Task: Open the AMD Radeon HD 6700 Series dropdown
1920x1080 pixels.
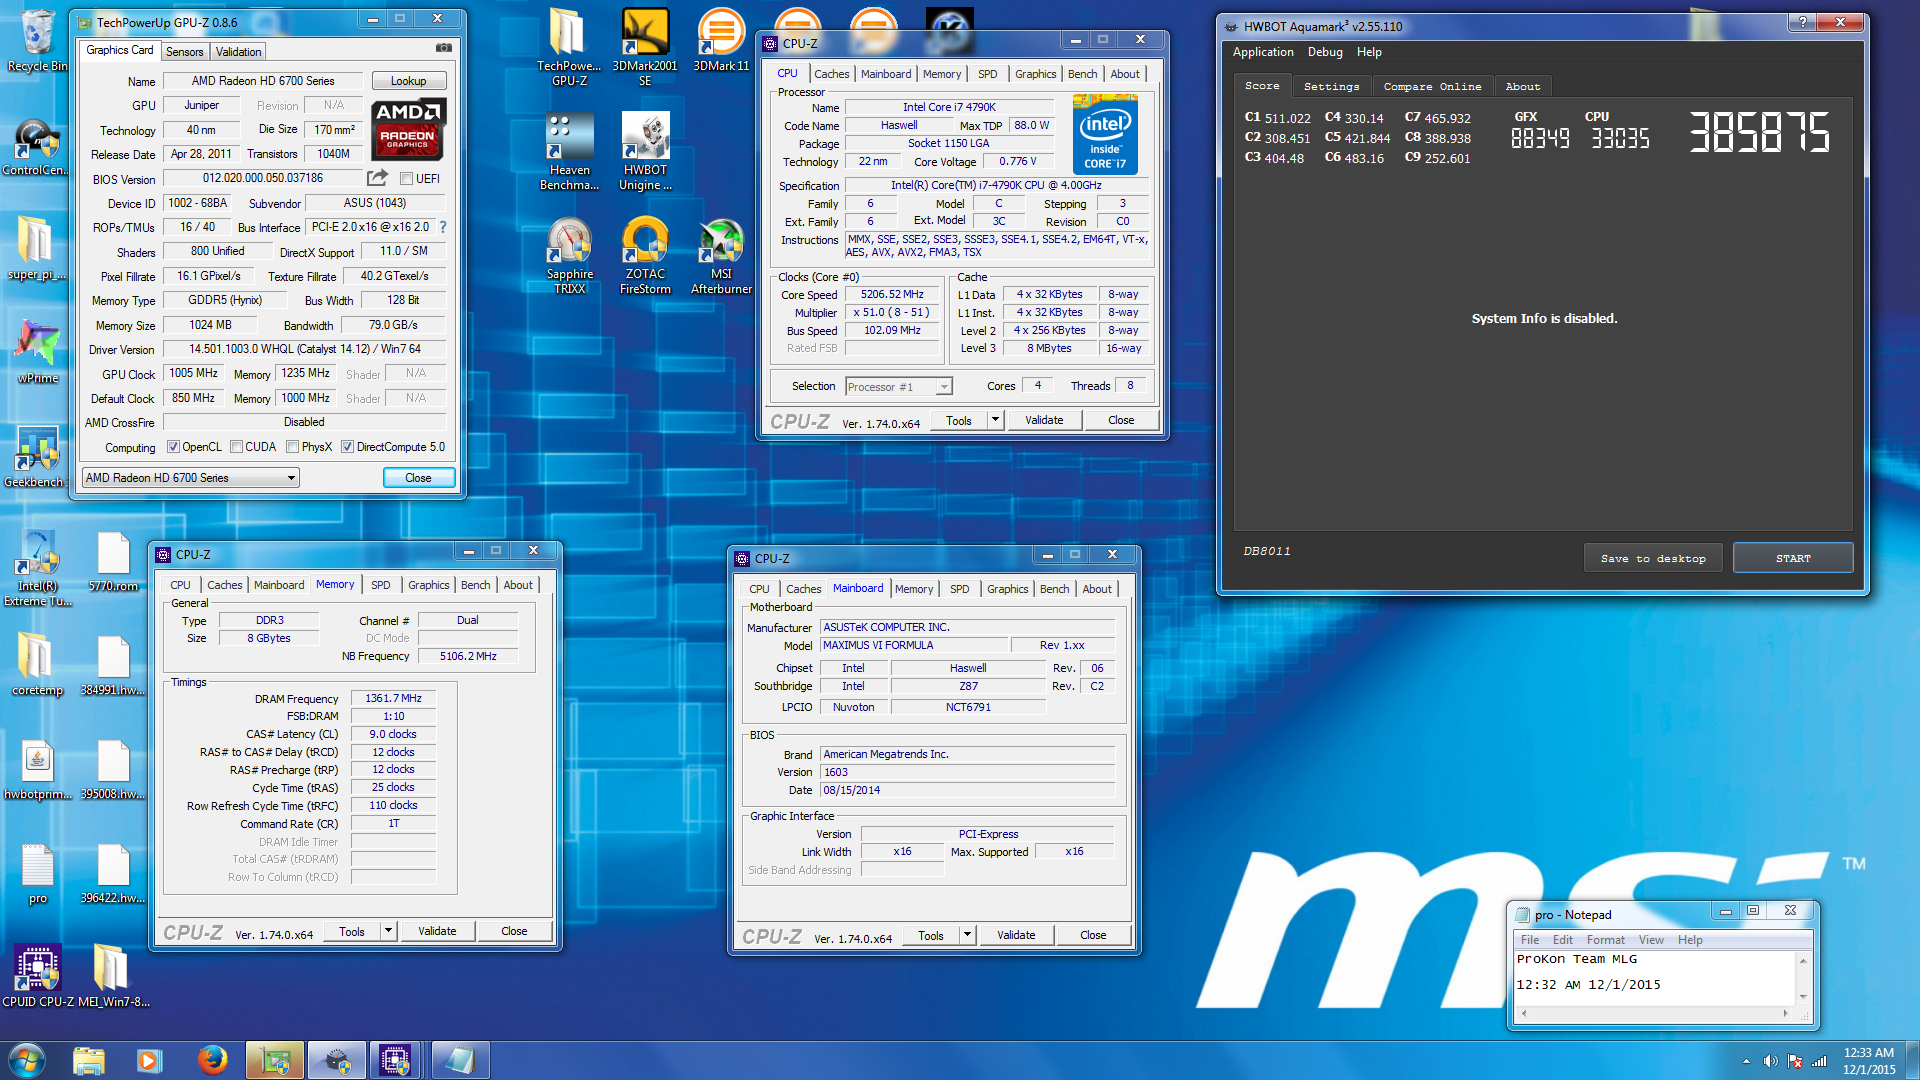Action: [190, 478]
